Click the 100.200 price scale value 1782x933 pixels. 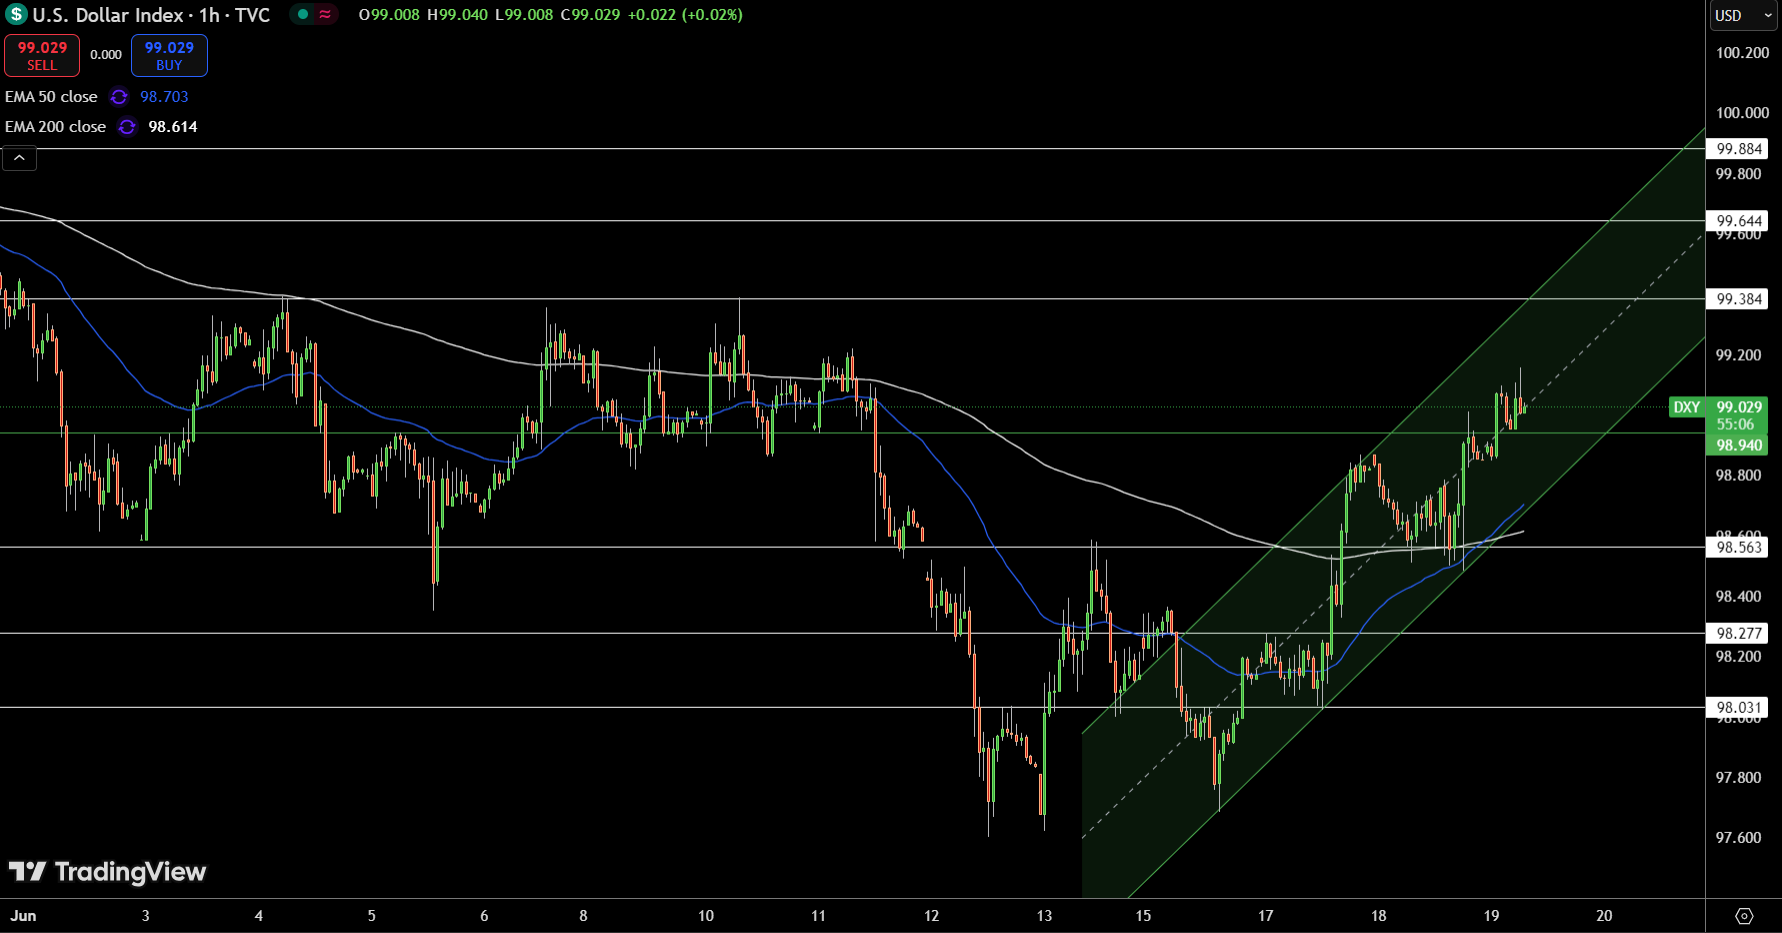coord(1742,53)
